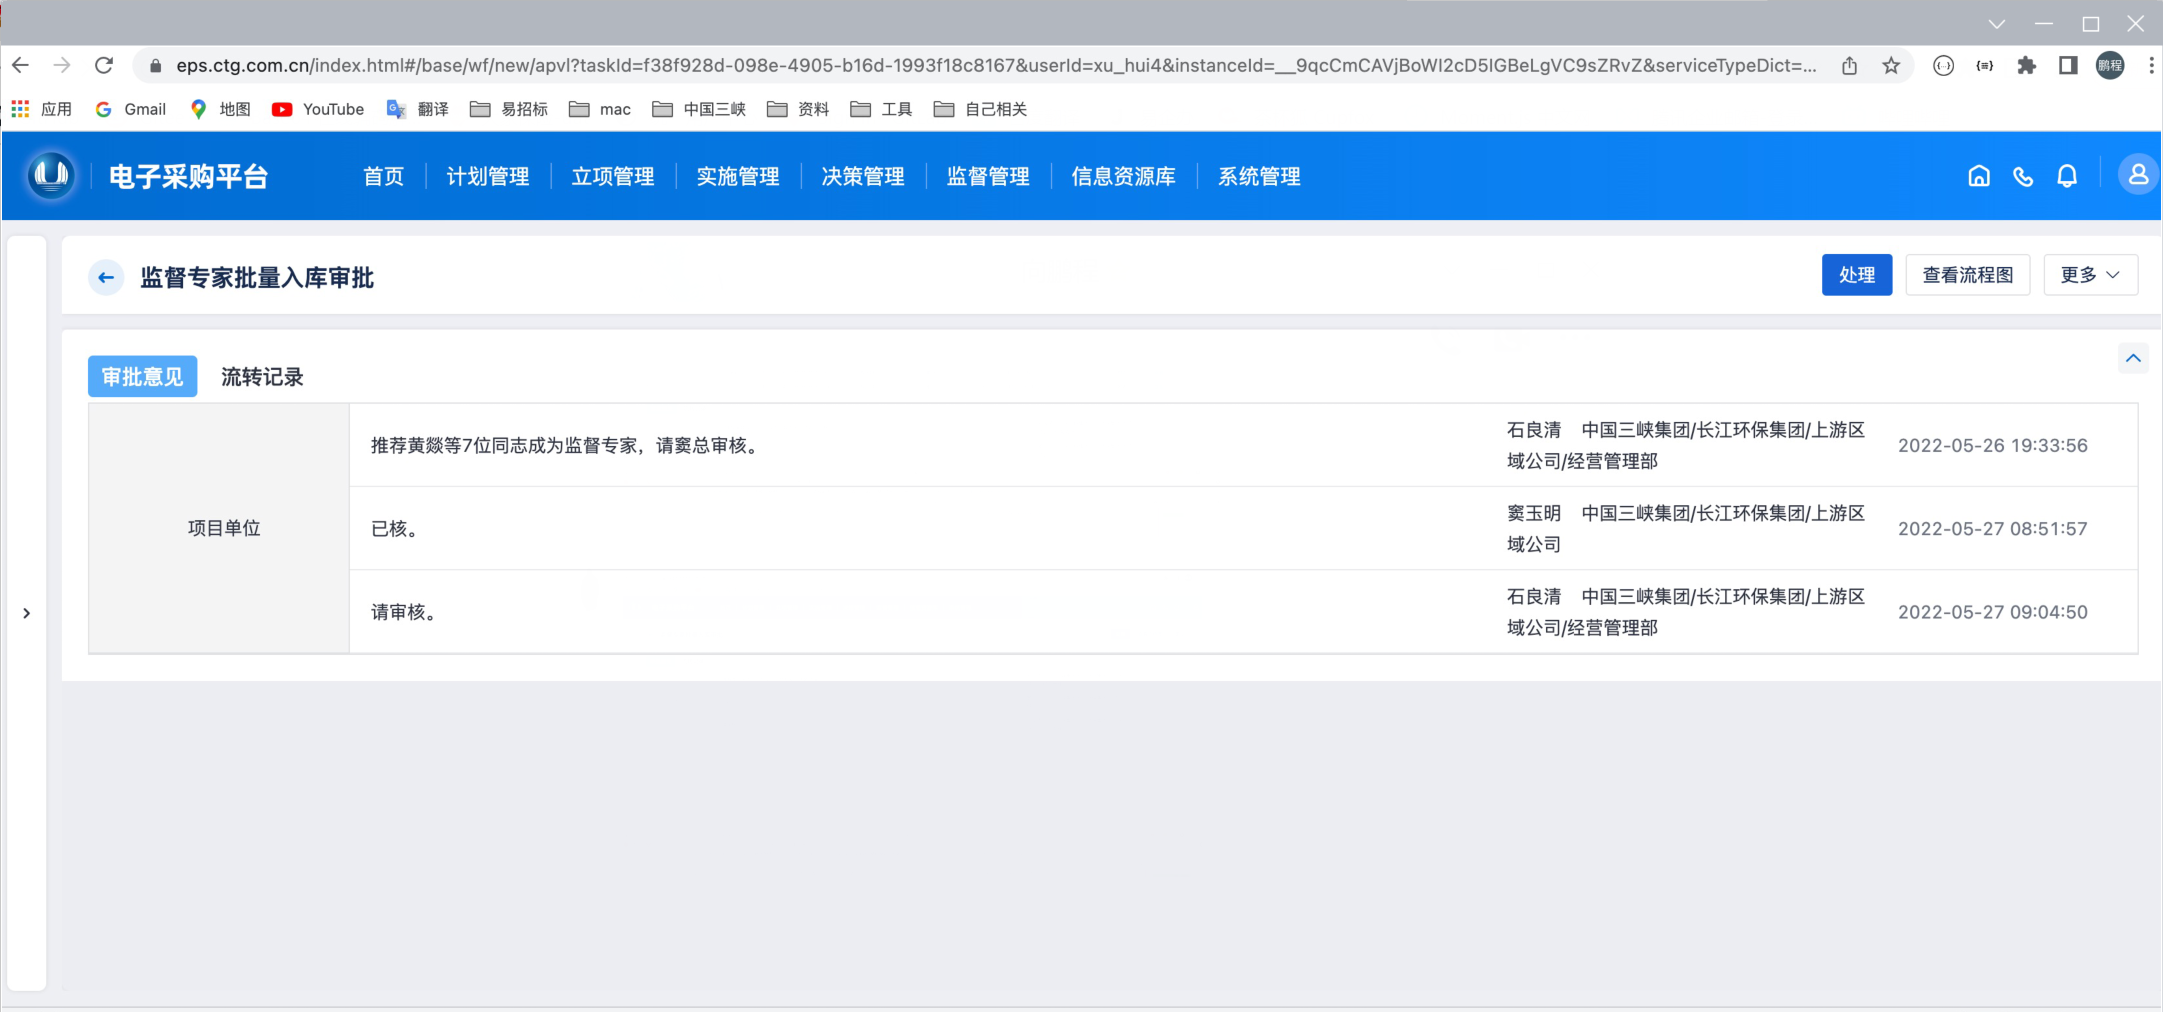Open the 中国三峡 bookmark folder
2163x1012 pixels.
(x=699, y=109)
